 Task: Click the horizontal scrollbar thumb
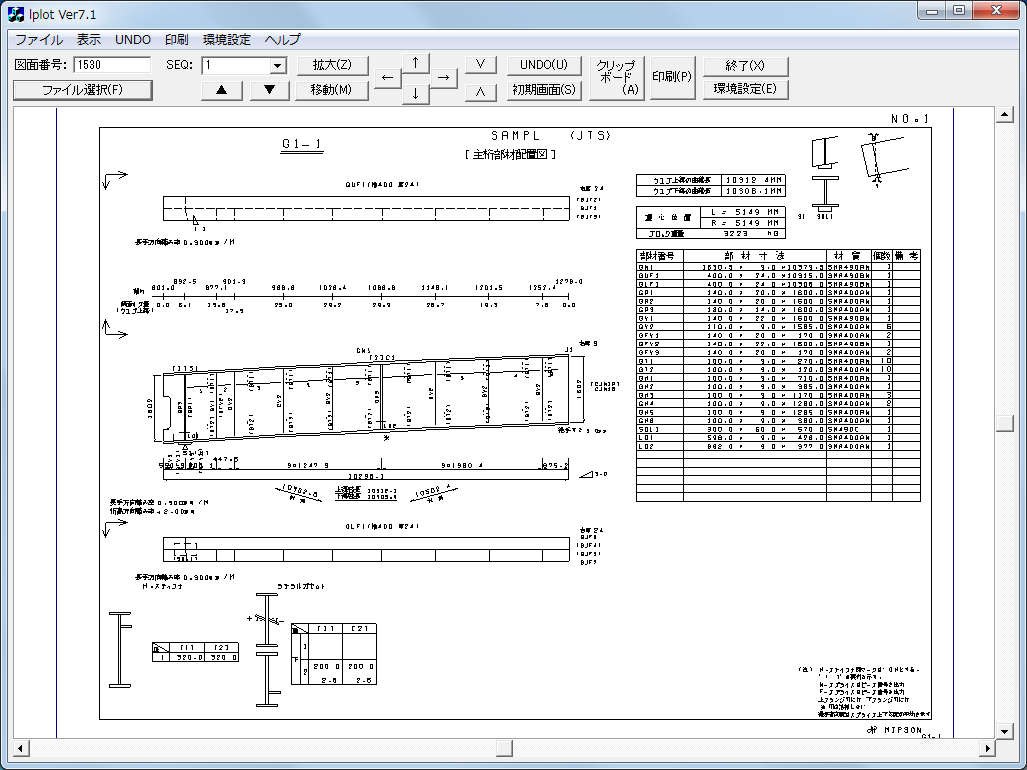point(504,748)
